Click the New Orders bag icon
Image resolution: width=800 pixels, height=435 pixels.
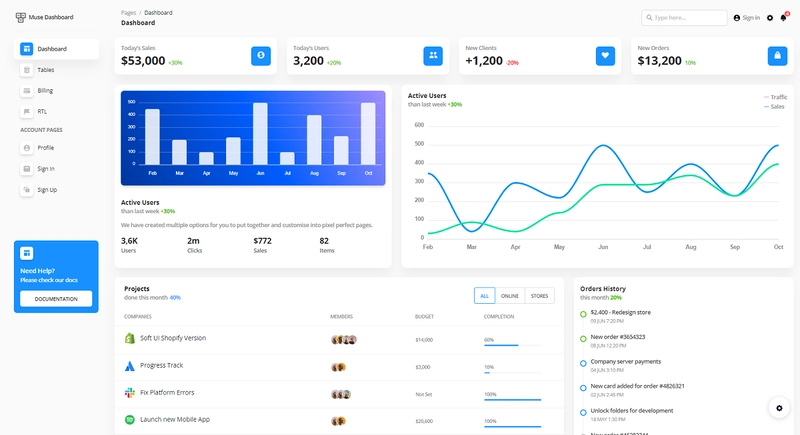point(778,56)
